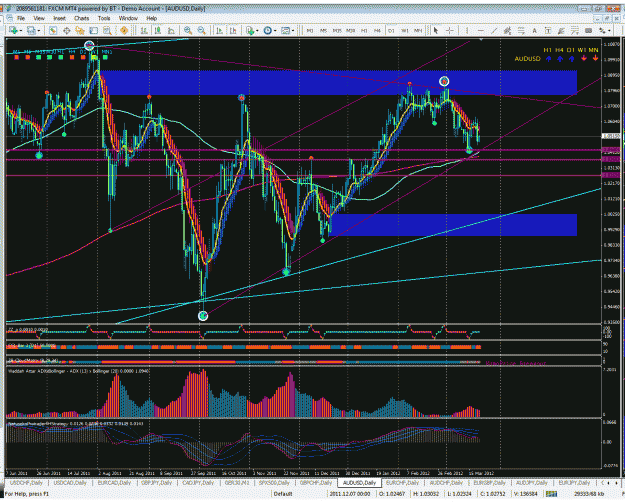
Task: Open the Window menu
Action: coord(128,18)
